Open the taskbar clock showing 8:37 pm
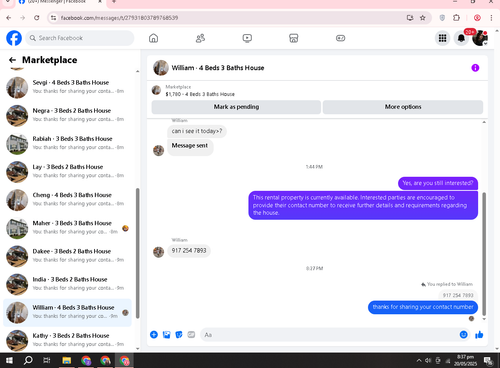 pyautogui.click(x=466, y=360)
